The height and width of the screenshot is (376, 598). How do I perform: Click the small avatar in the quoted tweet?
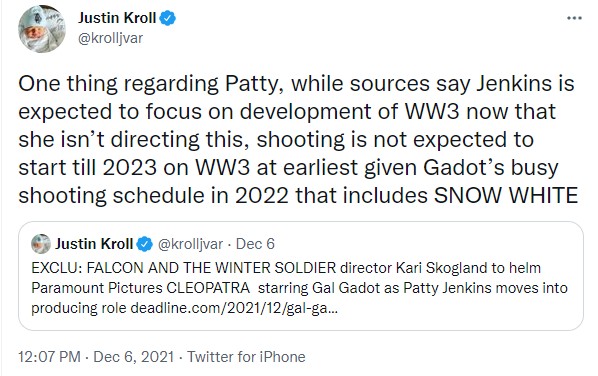(41, 244)
